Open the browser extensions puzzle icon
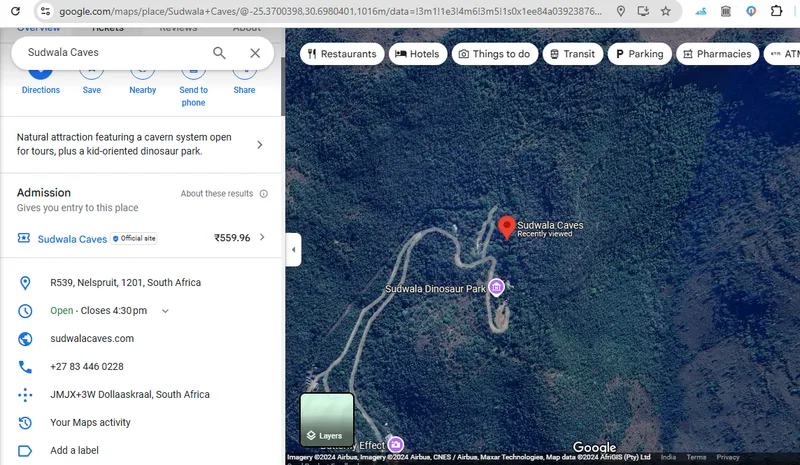Viewport: 800px width, 465px height. 776,11
